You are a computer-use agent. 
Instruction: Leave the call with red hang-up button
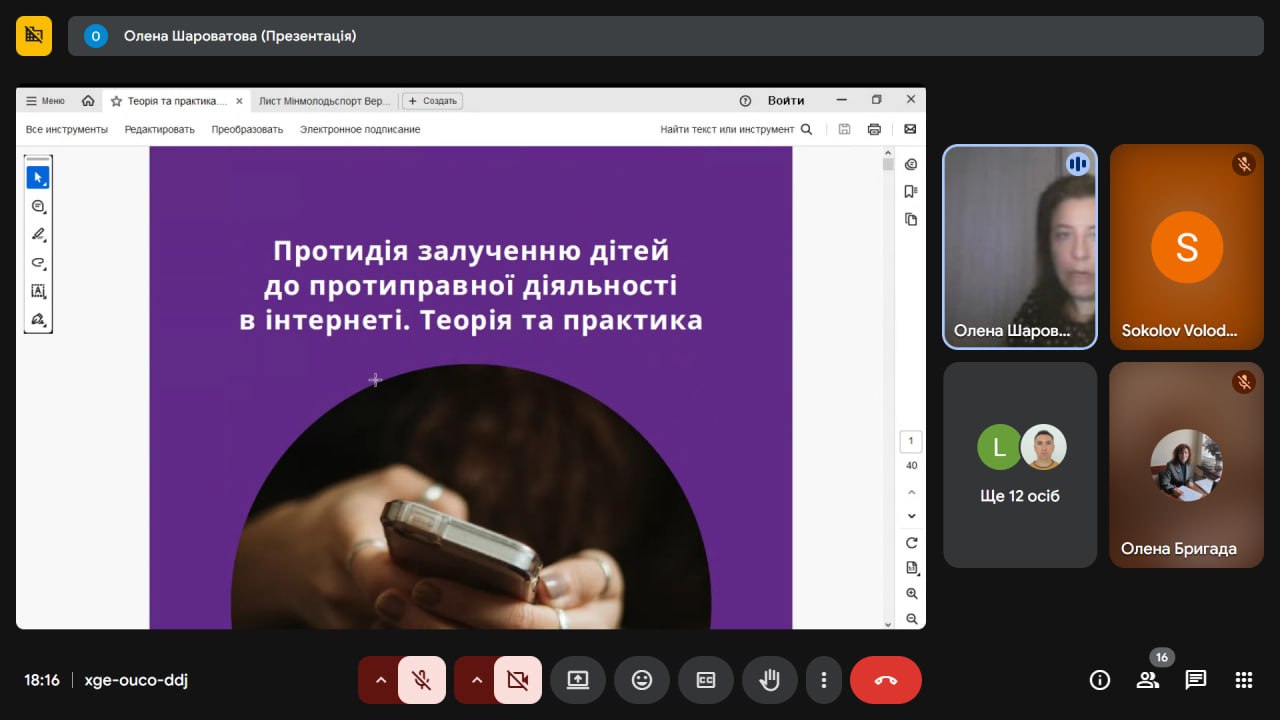click(x=886, y=680)
